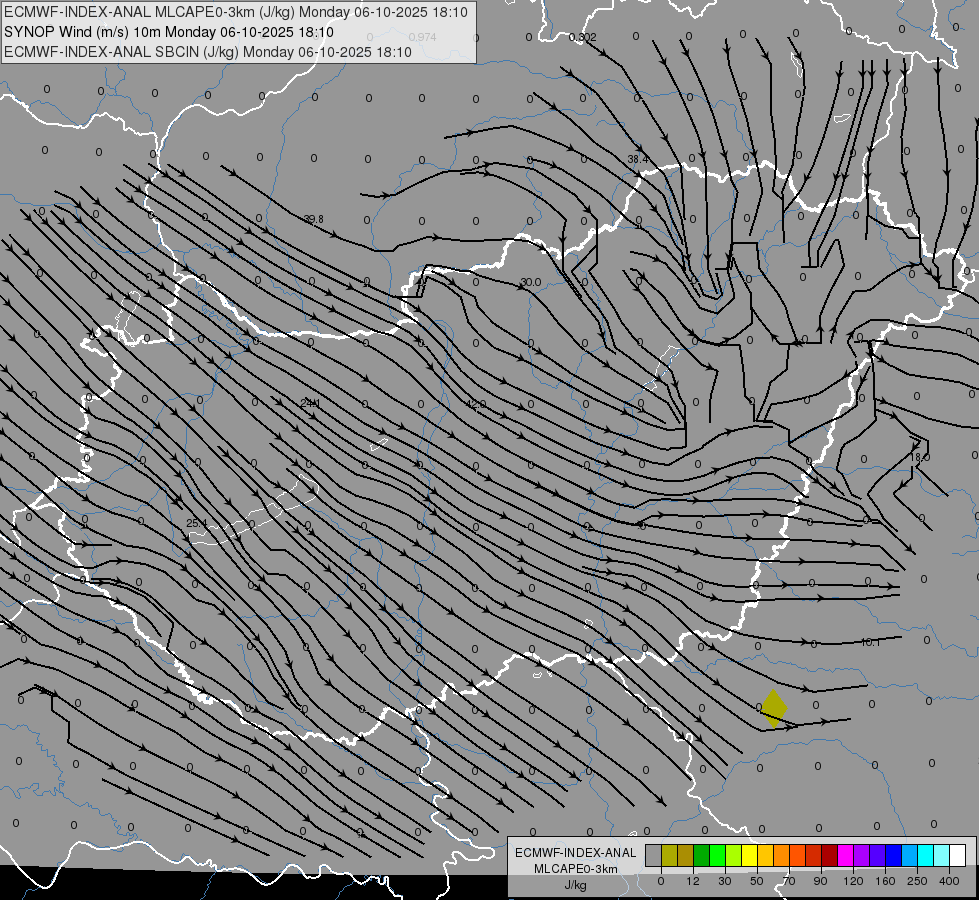Click the 39.8 value label on map
The height and width of the screenshot is (900, 979).
pos(313,219)
